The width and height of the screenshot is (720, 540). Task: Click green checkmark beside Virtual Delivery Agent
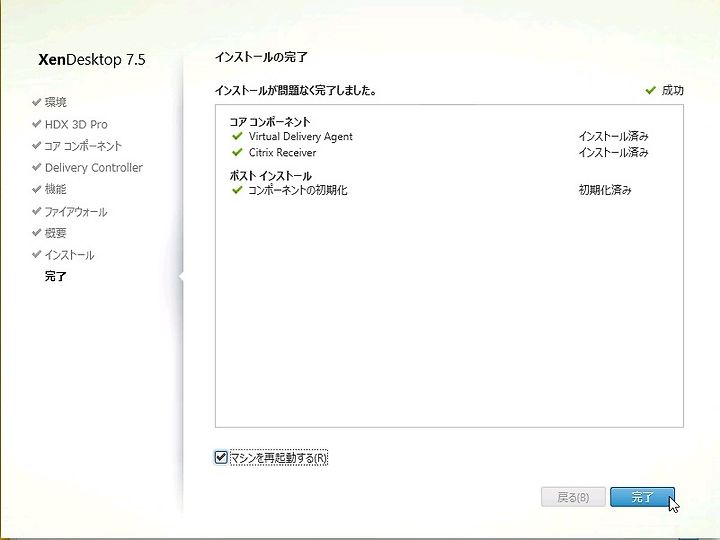click(x=237, y=136)
